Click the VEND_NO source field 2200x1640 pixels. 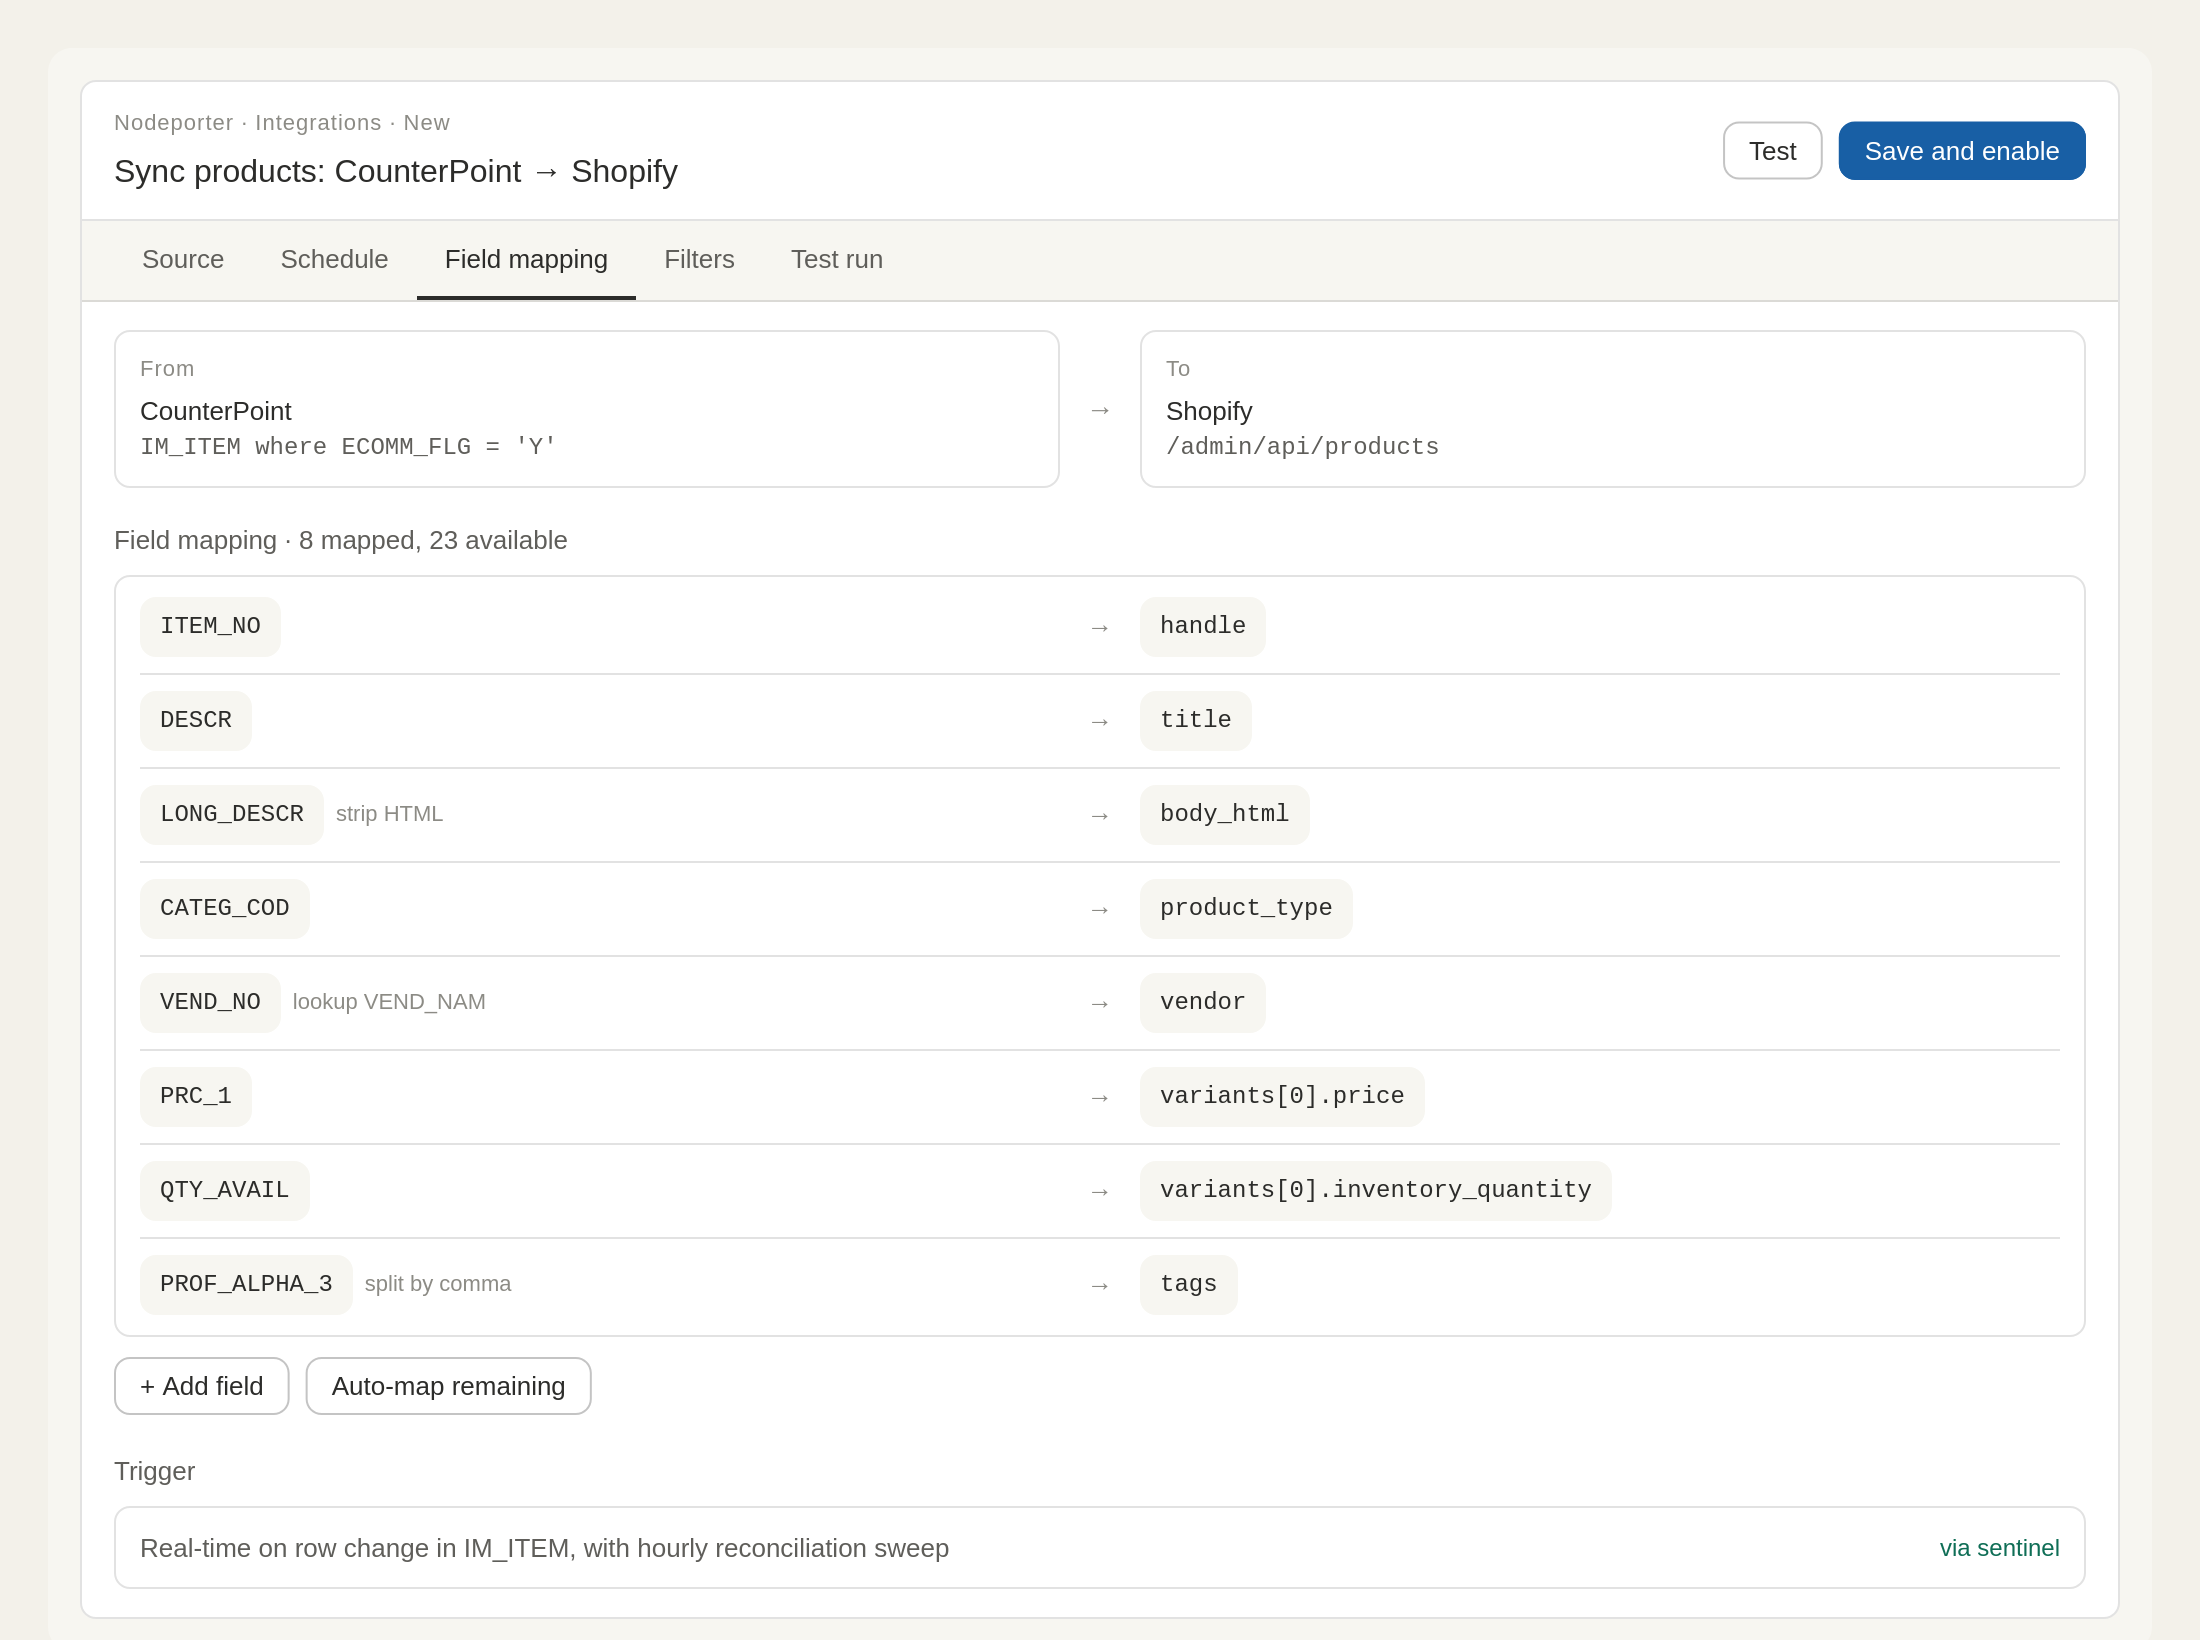pyautogui.click(x=210, y=1002)
